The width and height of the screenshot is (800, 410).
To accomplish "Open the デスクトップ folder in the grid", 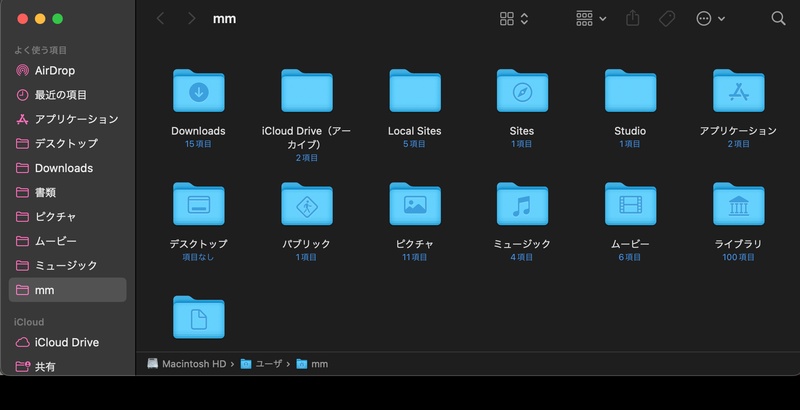I will pyautogui.click(x=198, y=204).
